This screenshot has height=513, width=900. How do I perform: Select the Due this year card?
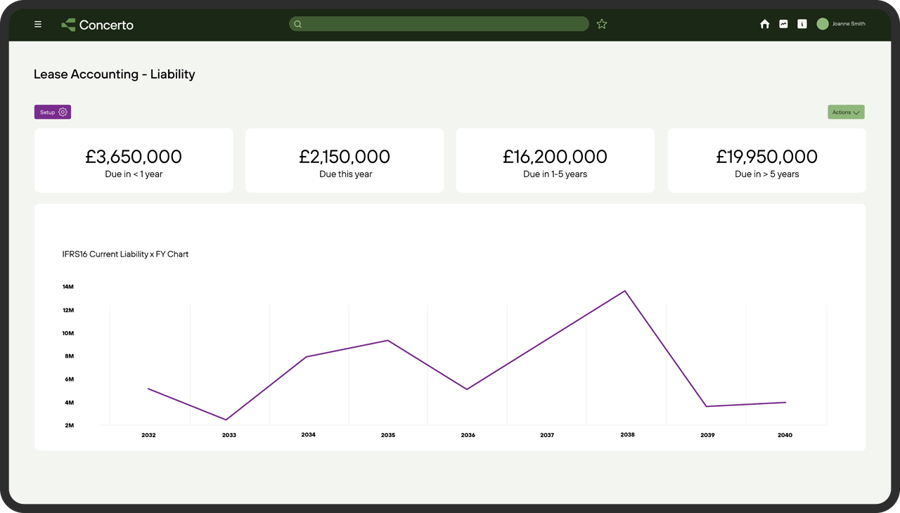pos(344,160)
